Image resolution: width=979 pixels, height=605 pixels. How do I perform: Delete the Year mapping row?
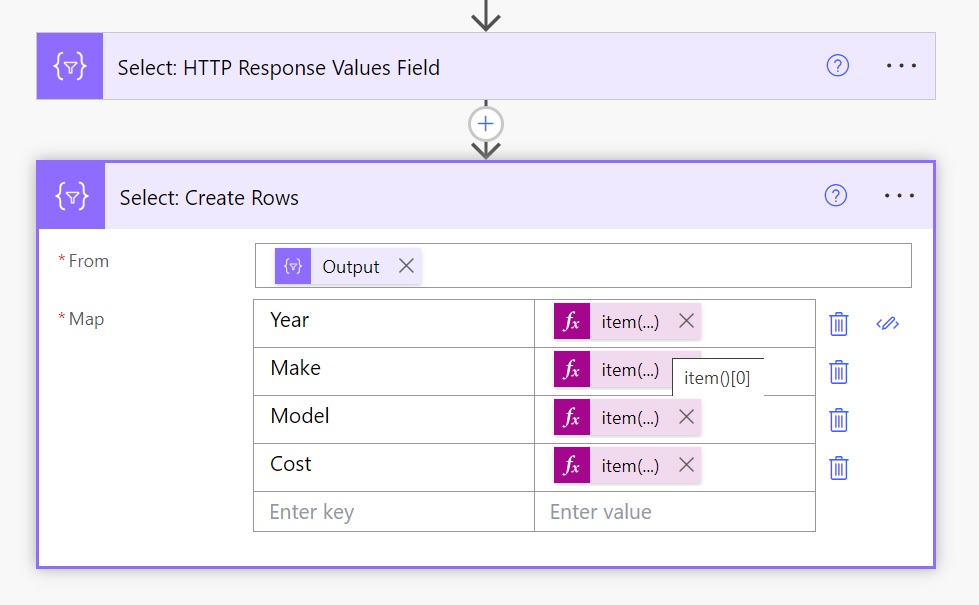pyautogui.click(x=838, y=321)
